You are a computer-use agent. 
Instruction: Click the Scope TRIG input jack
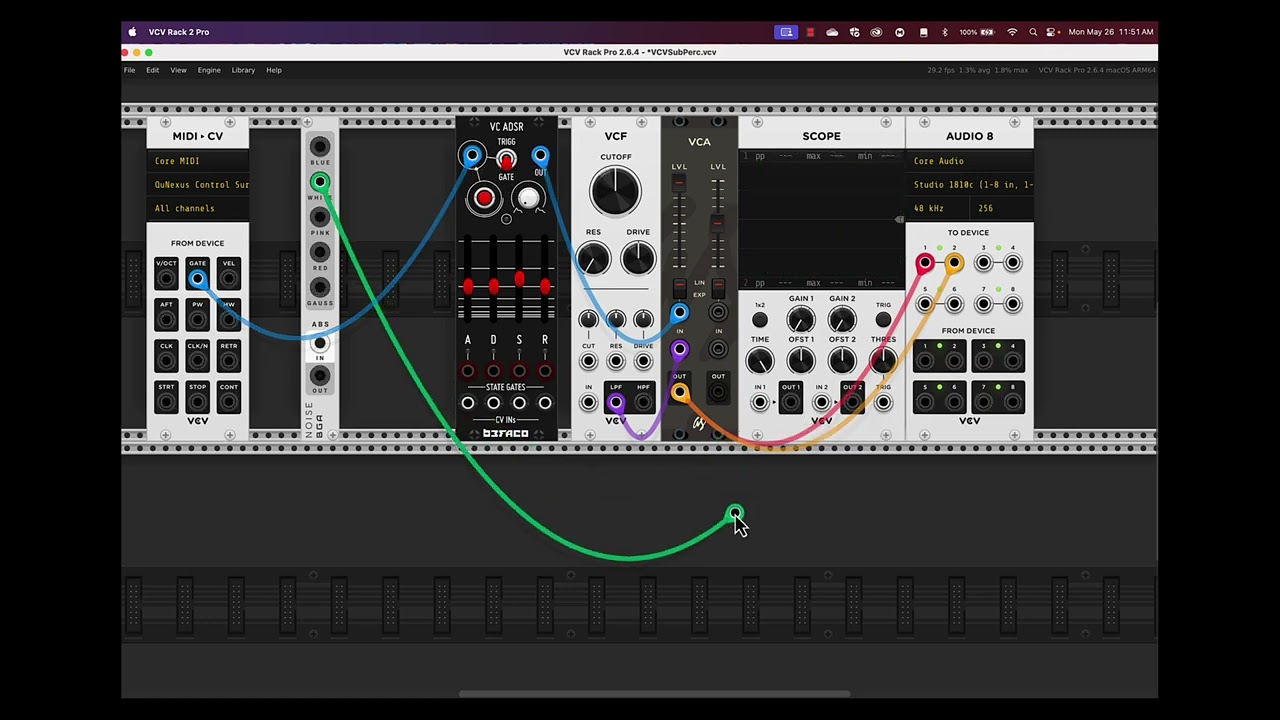[x=883, y=403]
